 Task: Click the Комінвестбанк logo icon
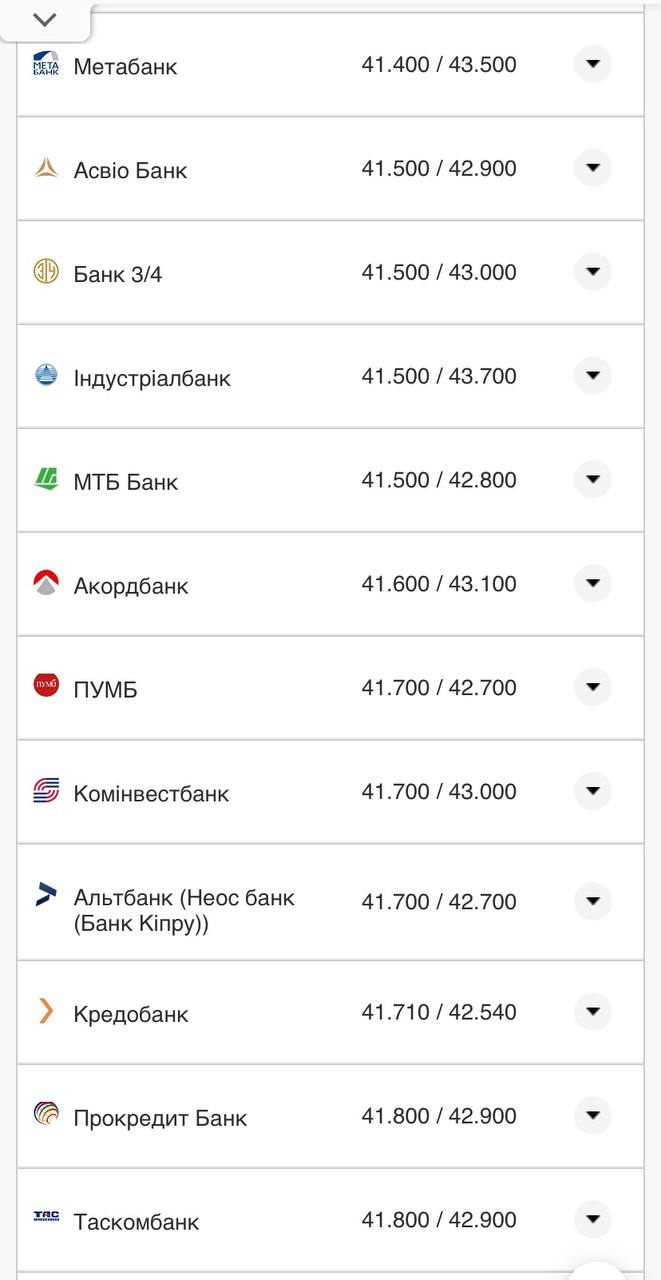(x=46, y=791)
